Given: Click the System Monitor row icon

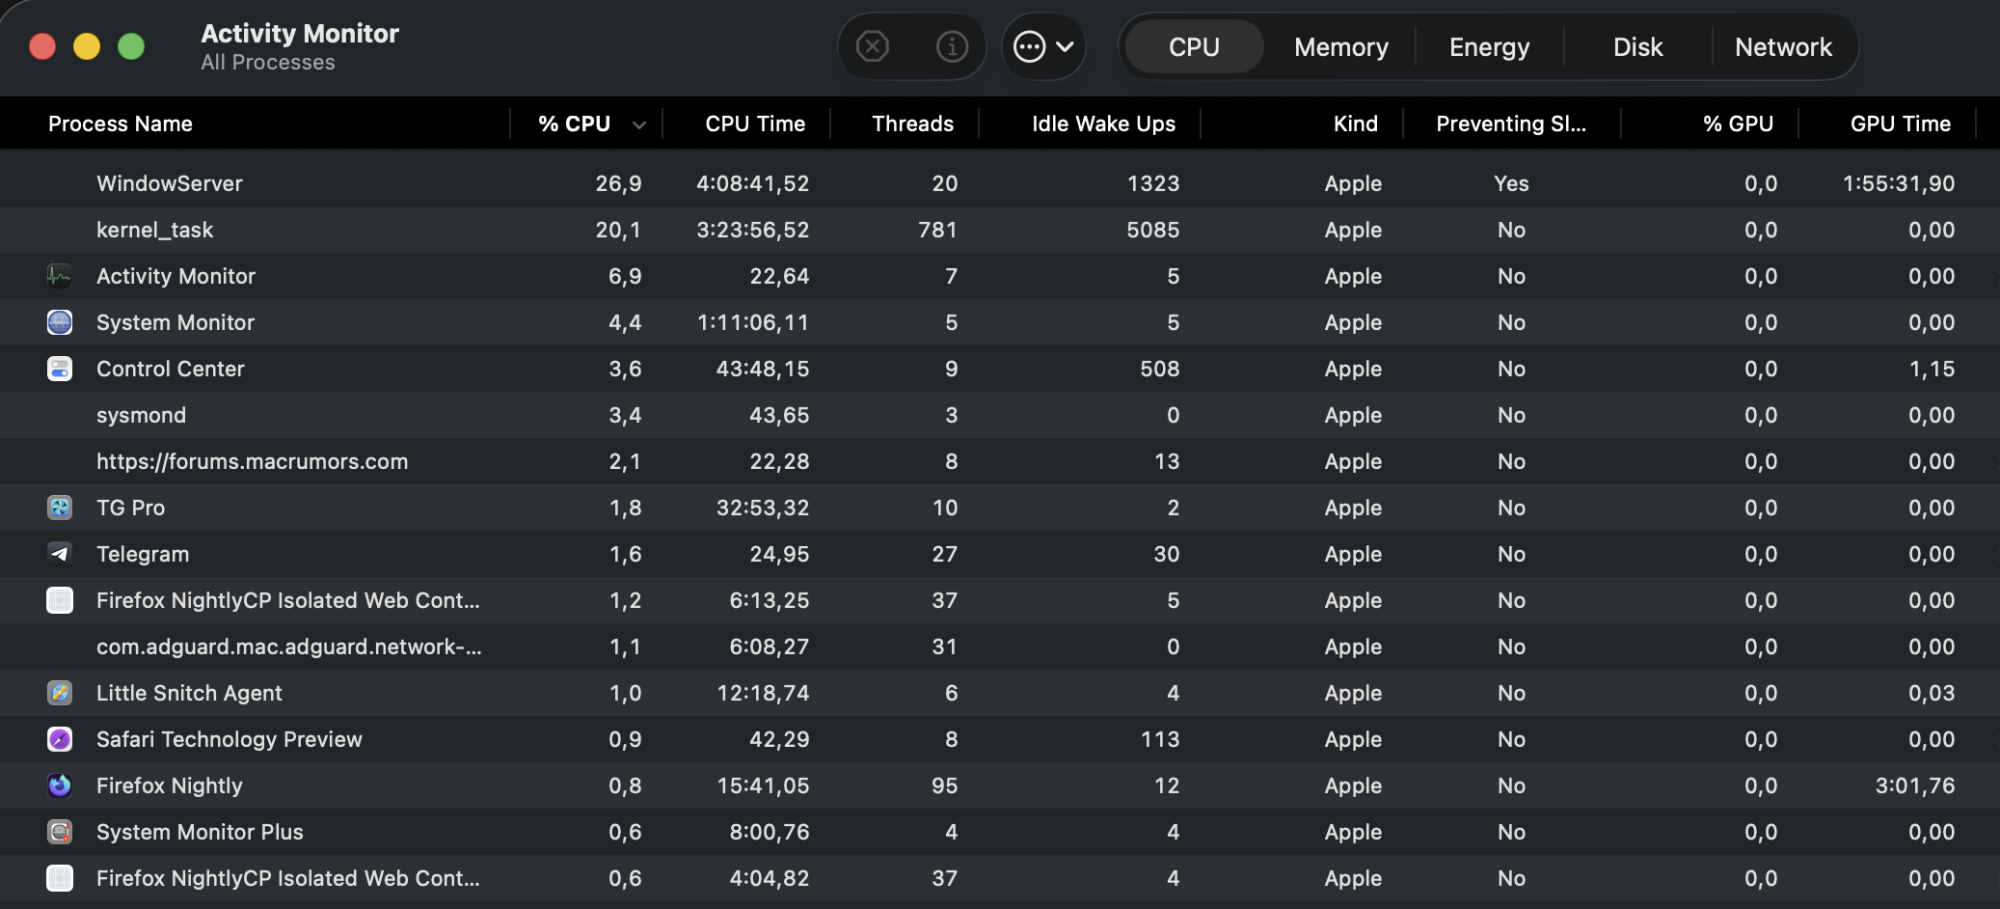Looking at the screenshot, I should (59, 322).
